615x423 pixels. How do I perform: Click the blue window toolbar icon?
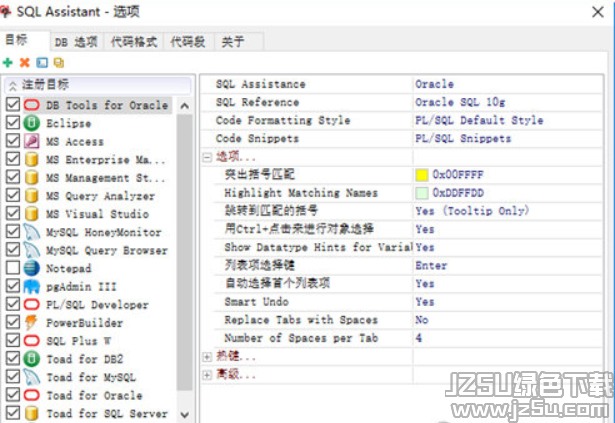tap(42, 62)
